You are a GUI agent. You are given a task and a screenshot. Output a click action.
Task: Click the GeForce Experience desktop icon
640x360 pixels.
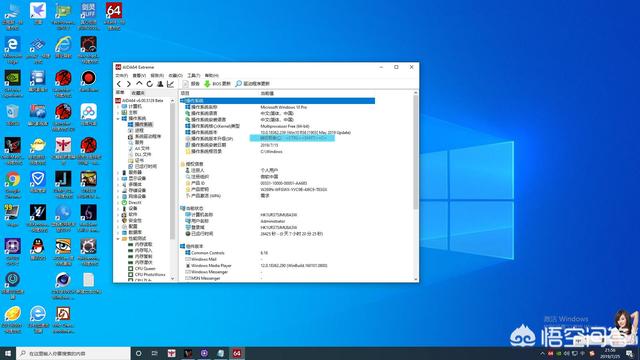pos(13,83)
